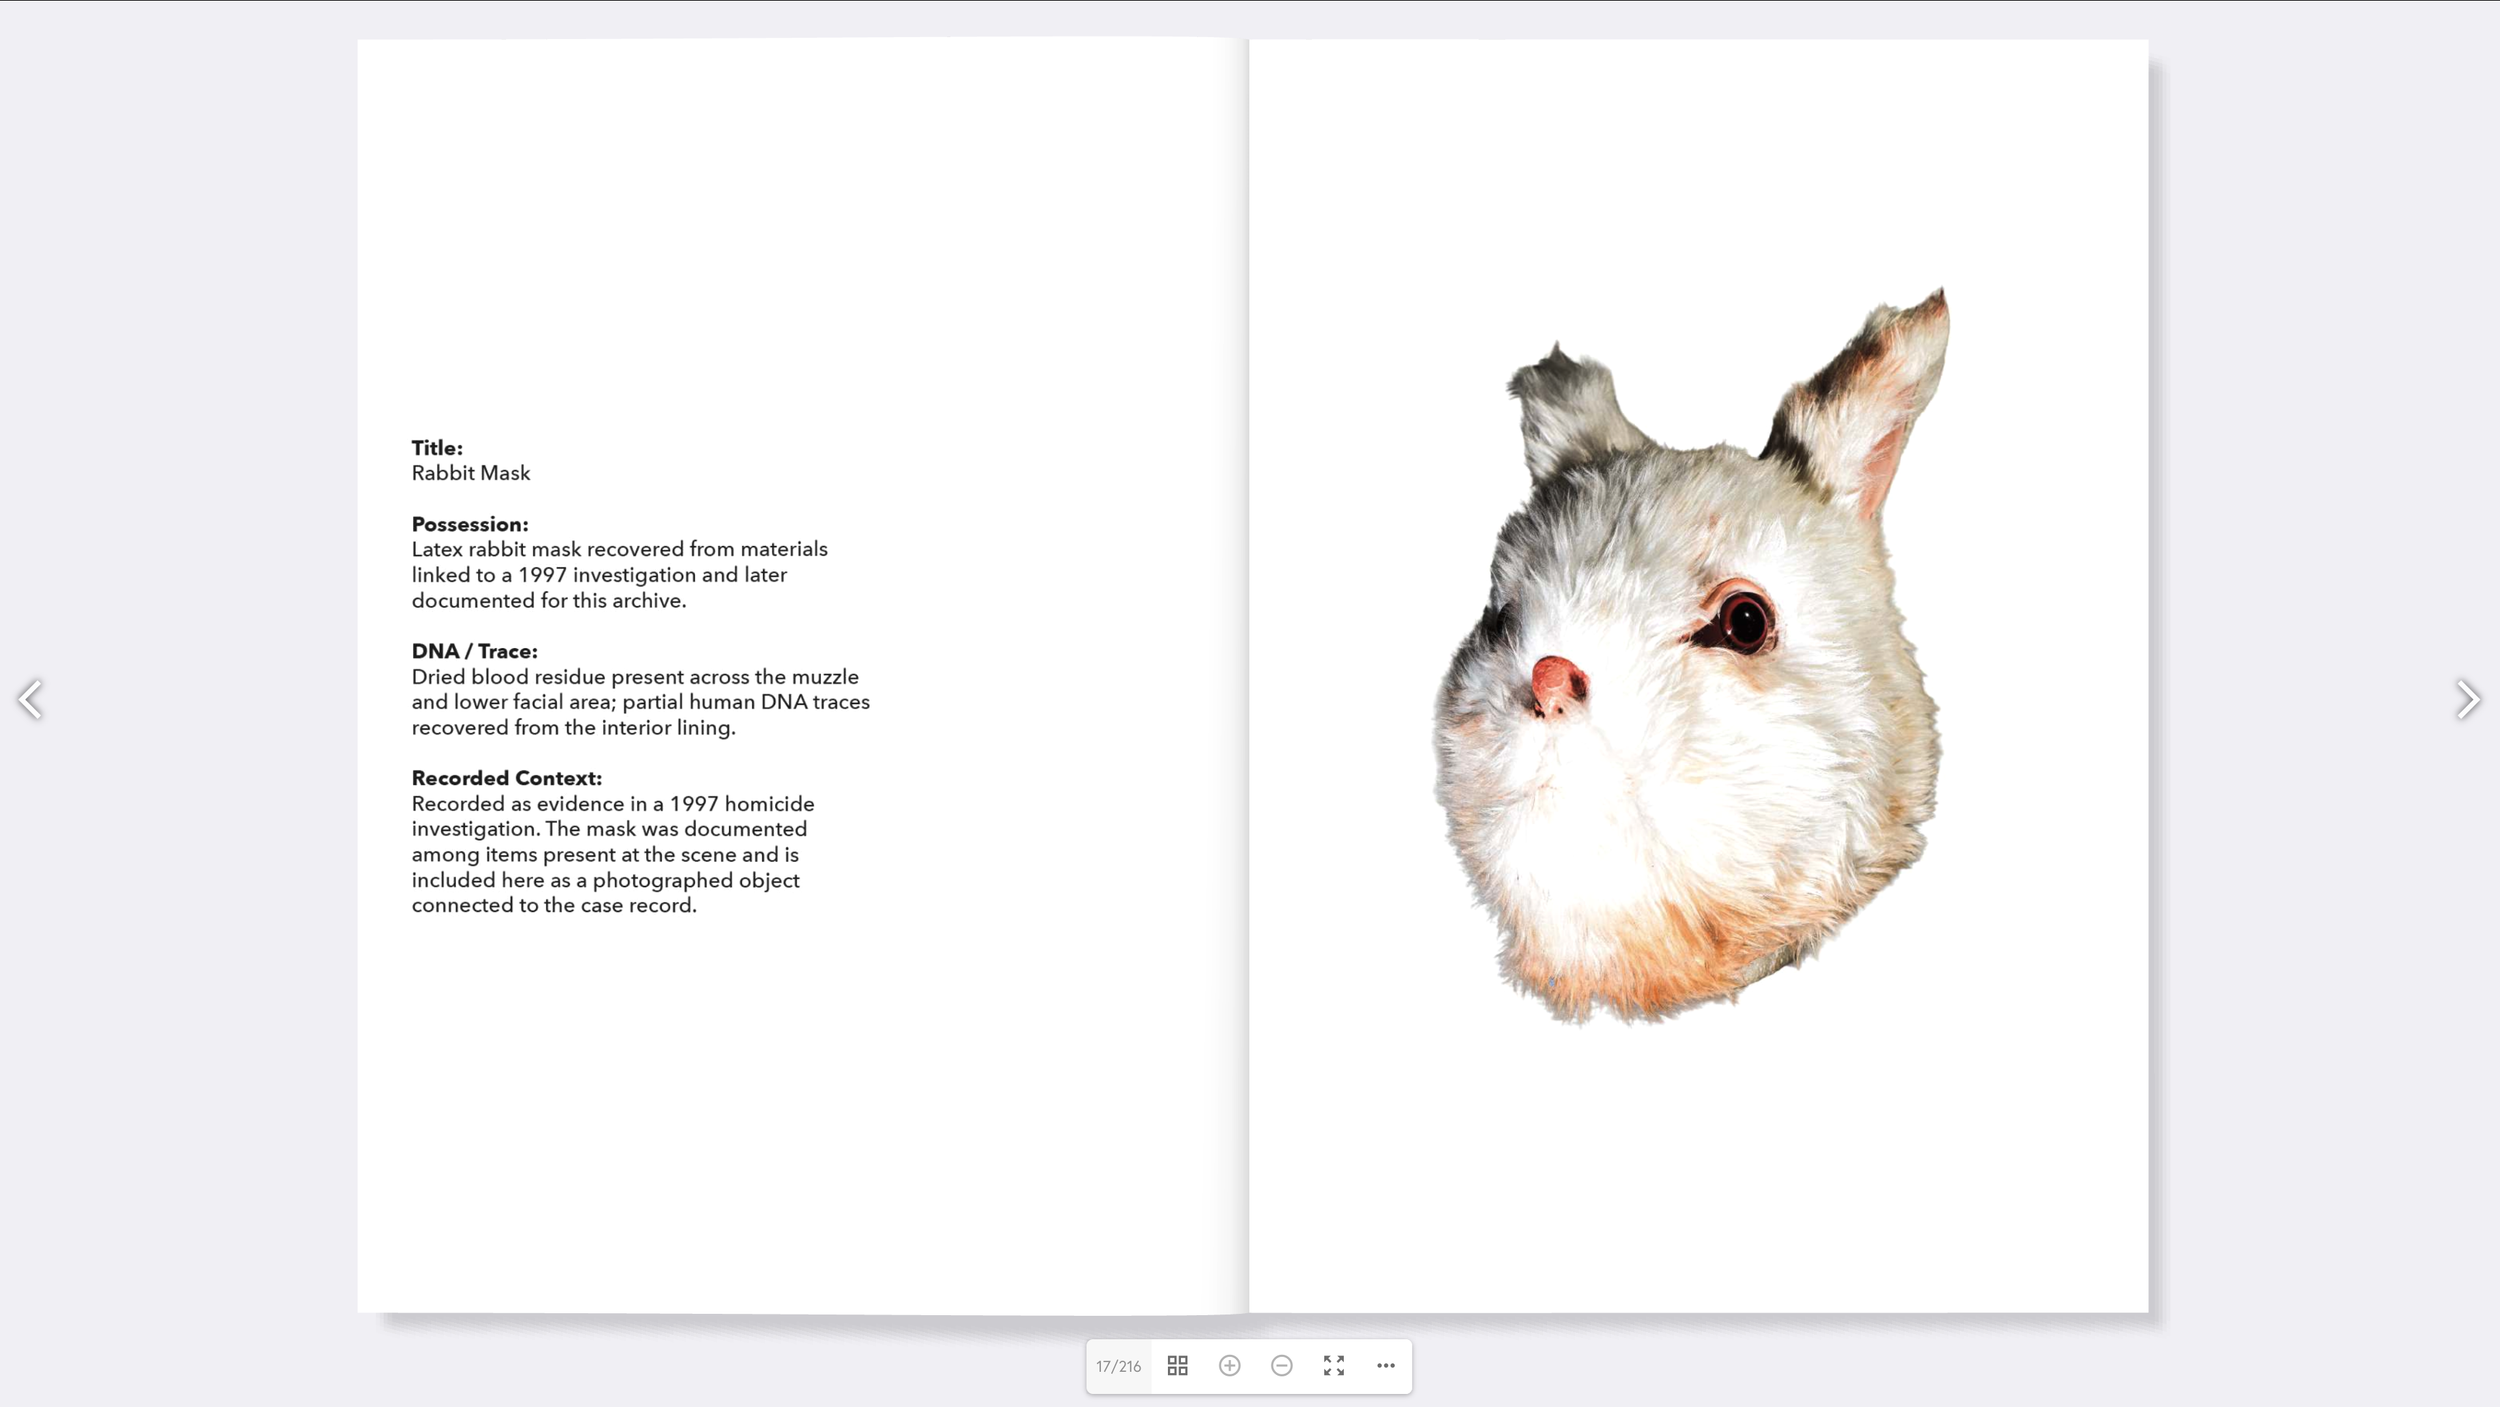The image size is (2500, 1407).
Task: Click the 17/216 page number field
Action: (x=1118, y=1366)
